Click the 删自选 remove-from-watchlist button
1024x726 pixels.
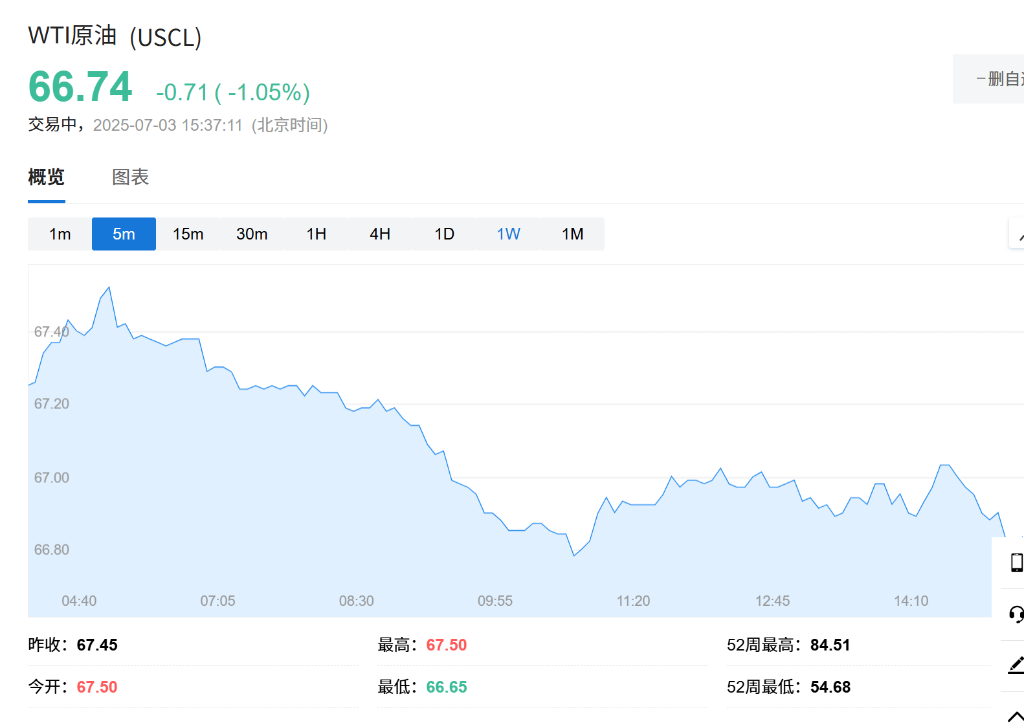(x=992, y=79)
